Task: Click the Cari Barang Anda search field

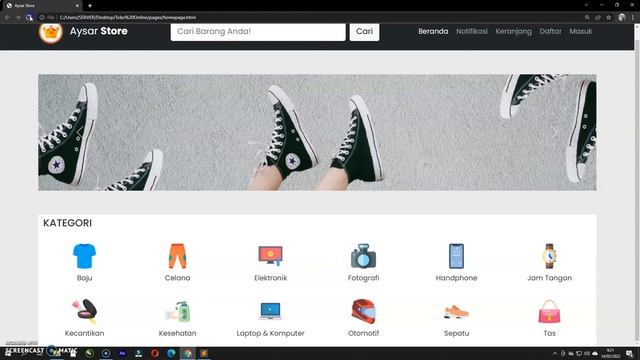Action: [258, 31]
